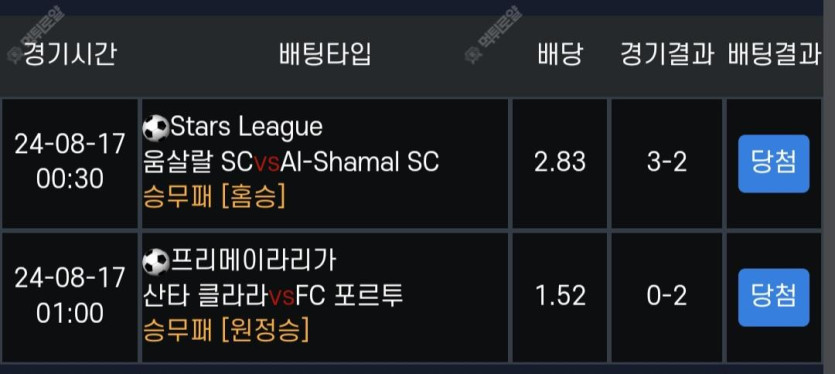Click the Stars League league name
The height and width of the screenshot is (374, 835).
pos(247,127)
